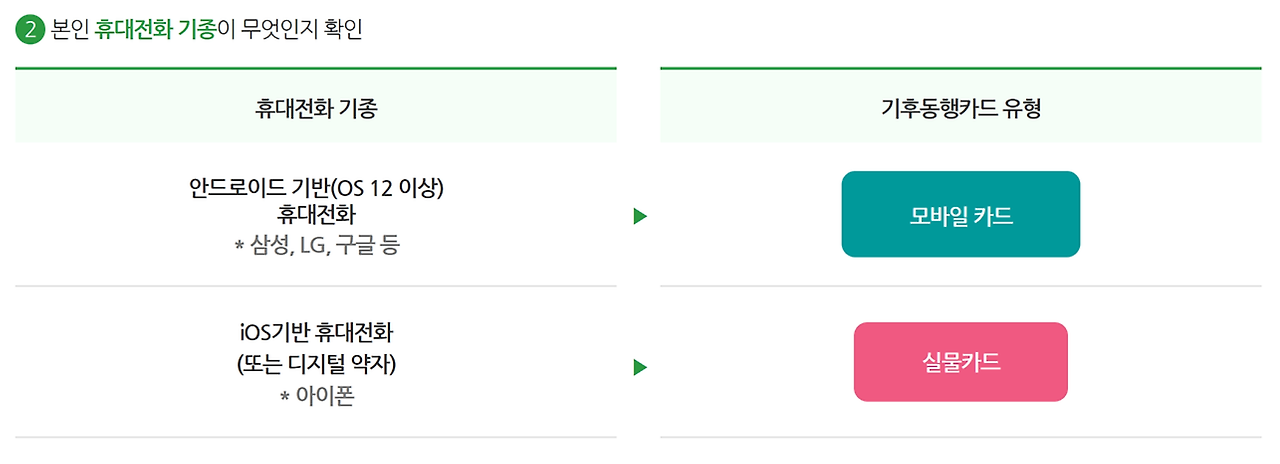
Task: Click the green highlighted 휴대전화 기종 heading text
Action: [156, 30]
